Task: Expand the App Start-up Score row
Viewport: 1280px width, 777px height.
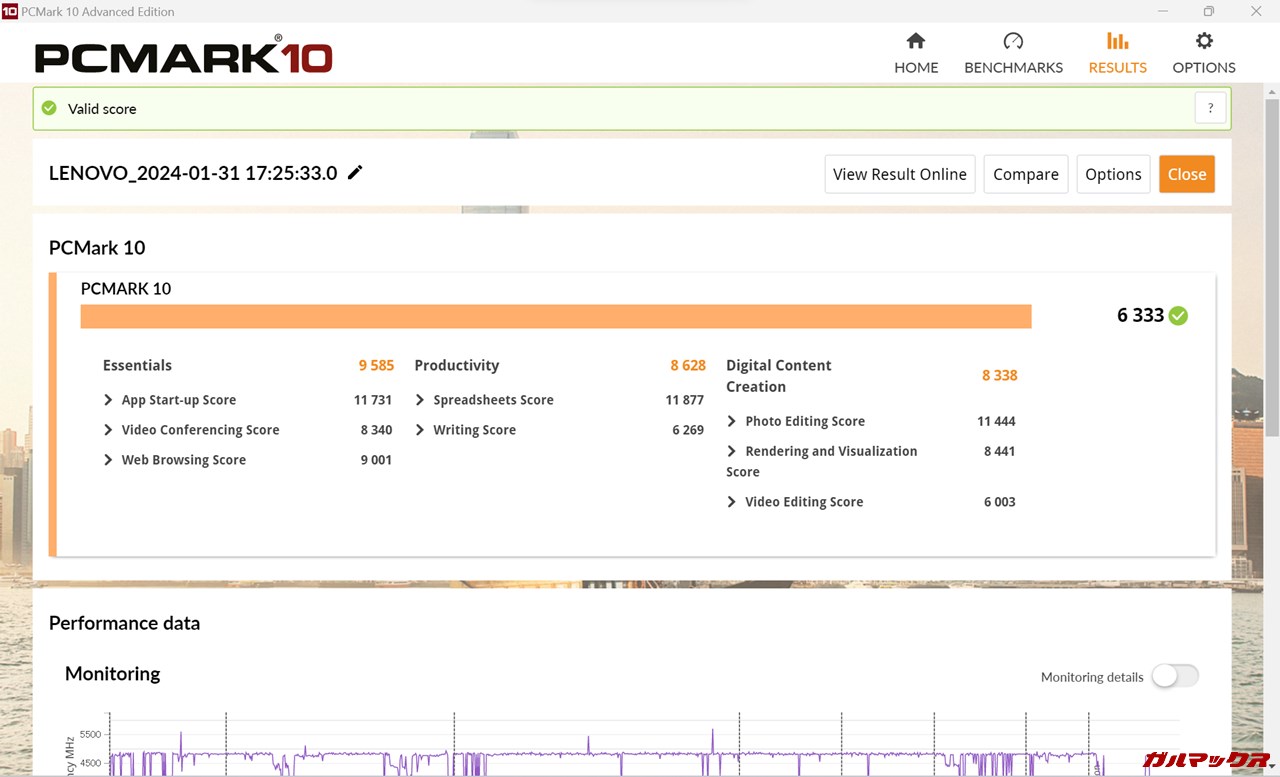Action: (x=108, y=400)
